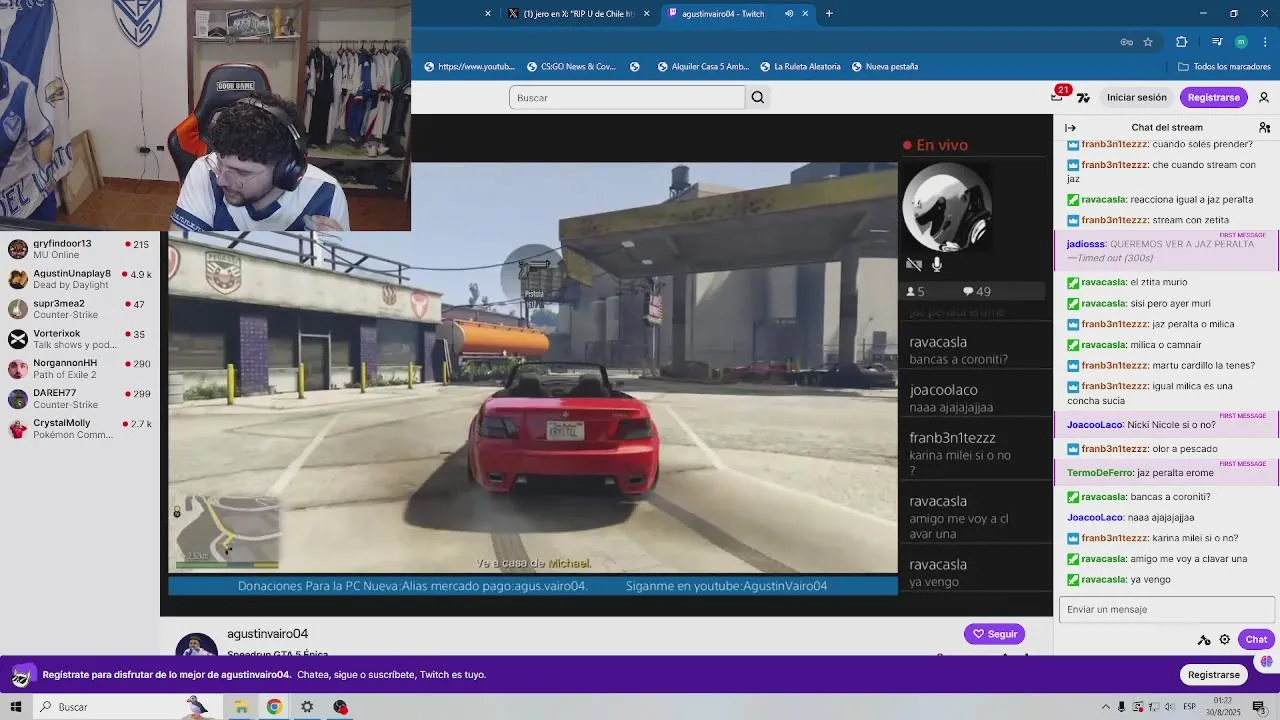Image resolution: width=1280 pixels, height=720 pixels.
Task: Click the purple Chat send button
Action: [1256, 639]
